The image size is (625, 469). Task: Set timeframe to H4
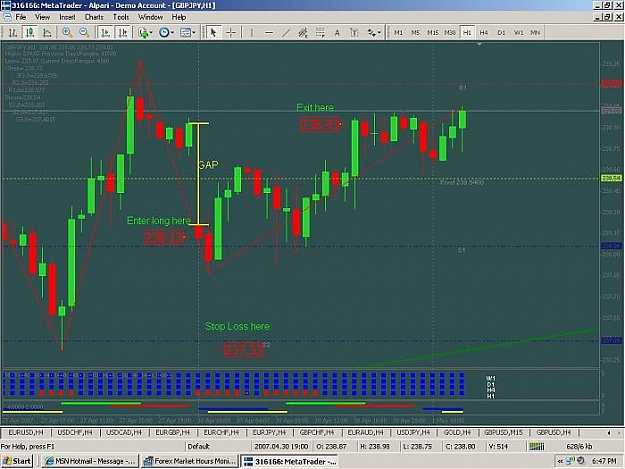coord(484,33)
